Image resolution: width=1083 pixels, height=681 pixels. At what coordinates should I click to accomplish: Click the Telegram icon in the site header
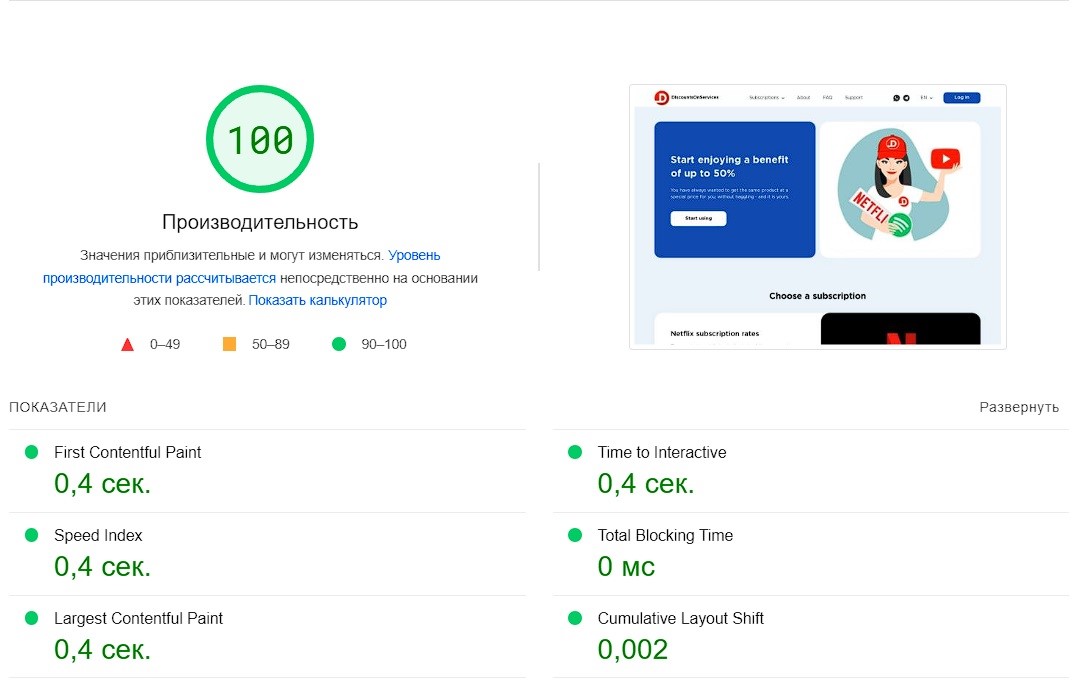[907, 98]
